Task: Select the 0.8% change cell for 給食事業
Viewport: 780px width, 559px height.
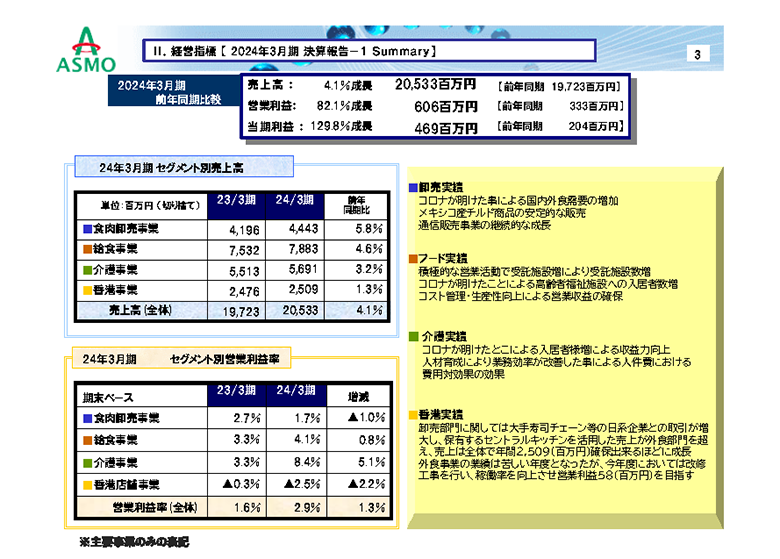Action: point(358,440)
